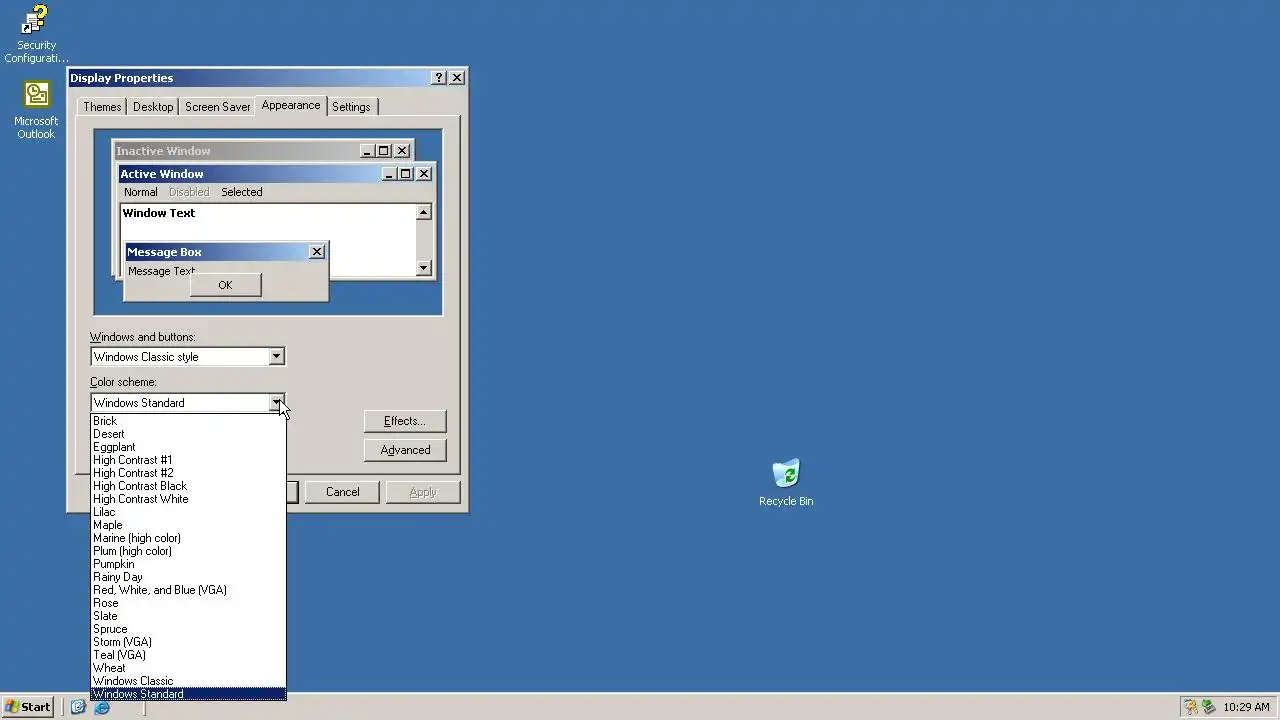Select High Contrast #2 scheme
The height and width of the screenshot is (720, 1280).
(x=188, y=473)
